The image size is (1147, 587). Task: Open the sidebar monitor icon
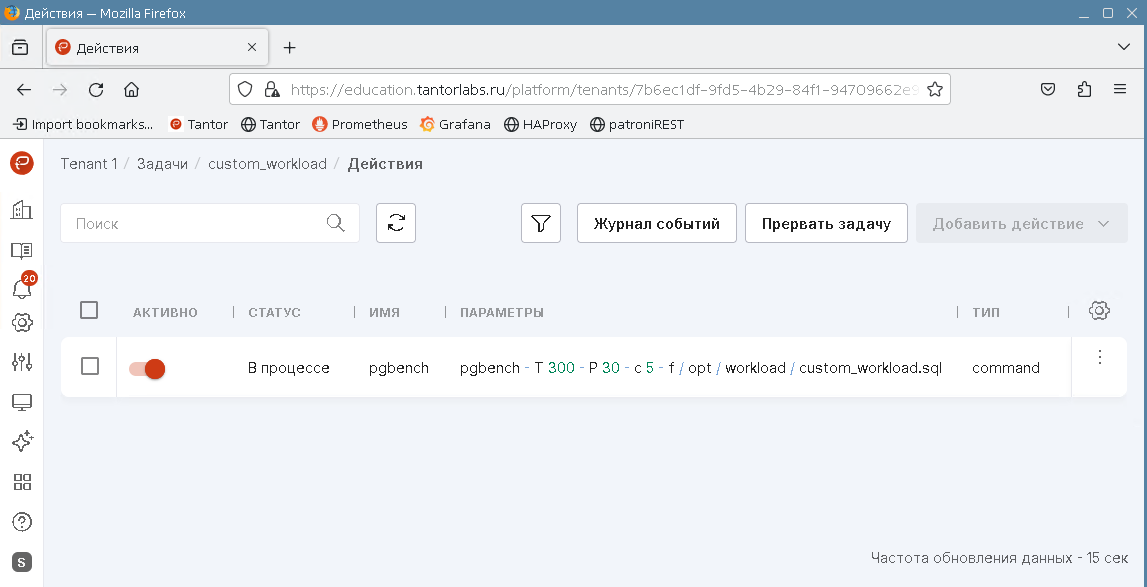click(22, 403)
